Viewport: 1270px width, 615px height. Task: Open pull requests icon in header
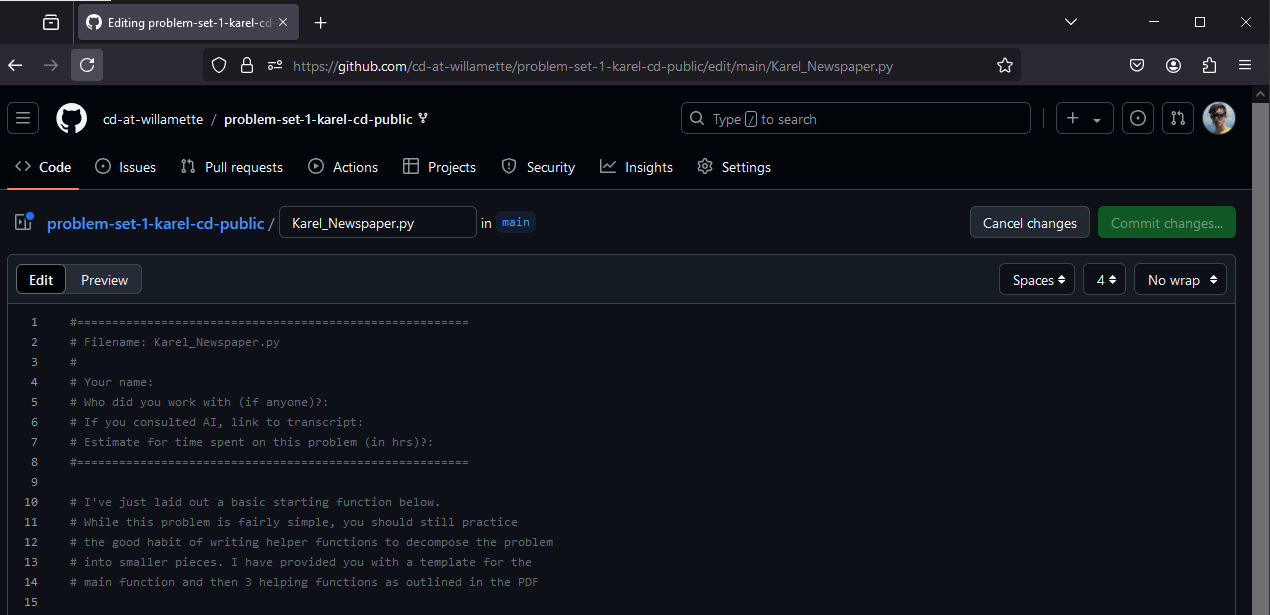pyautogui.click(x=1177, y=118)
